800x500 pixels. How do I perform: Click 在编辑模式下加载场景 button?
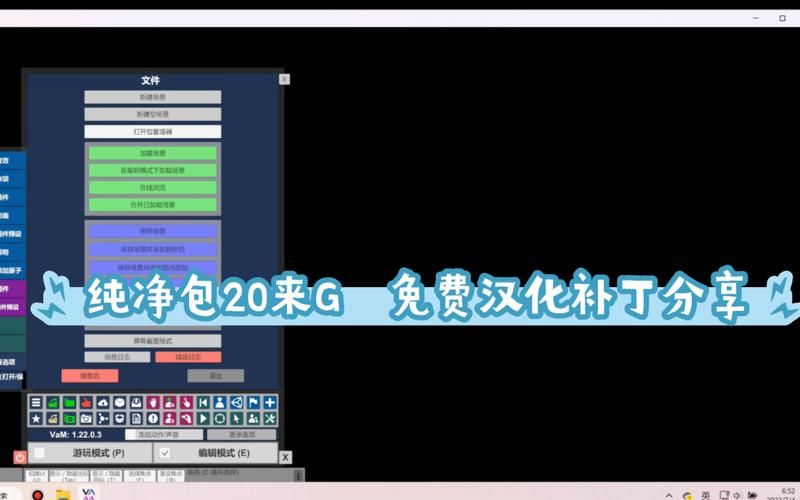click(x=153, y=170)
